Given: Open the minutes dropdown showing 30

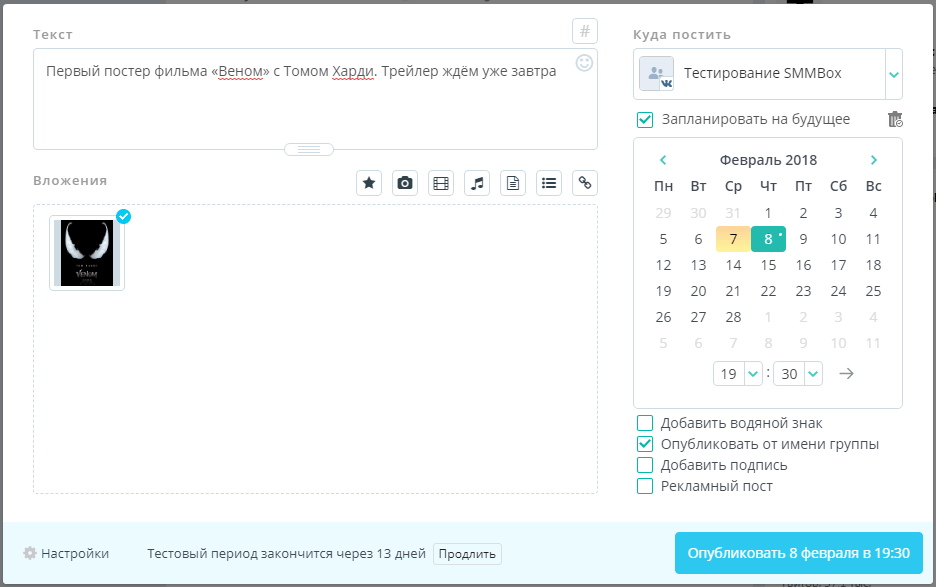Looking at the screenshot, I should coord(798,374).
